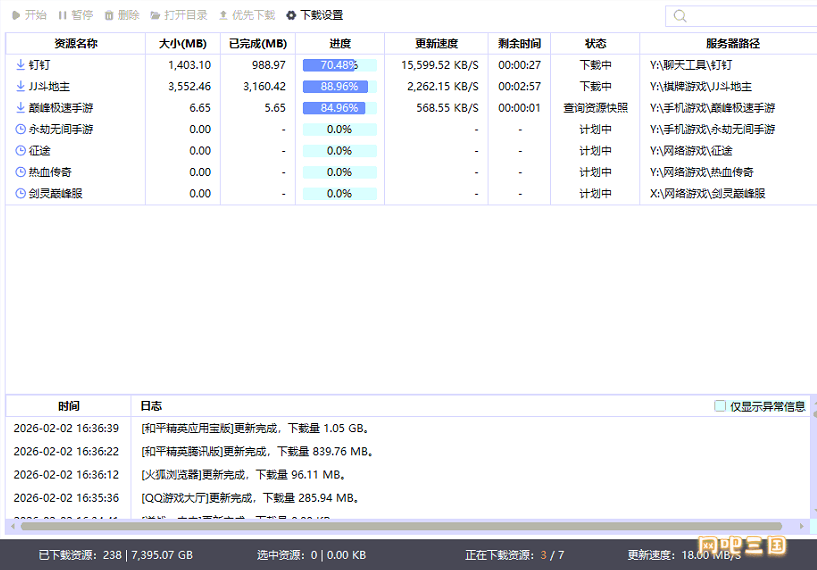Screen dimensions: 817x570
Task: Click the 70.48% progress bar for 钉钉
Action: pos(340,65)
